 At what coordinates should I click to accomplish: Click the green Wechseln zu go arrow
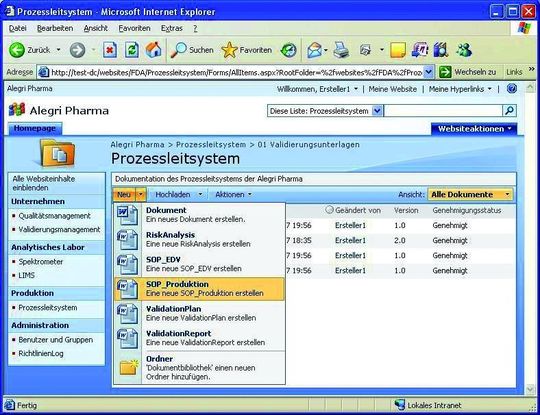[445, 72]
